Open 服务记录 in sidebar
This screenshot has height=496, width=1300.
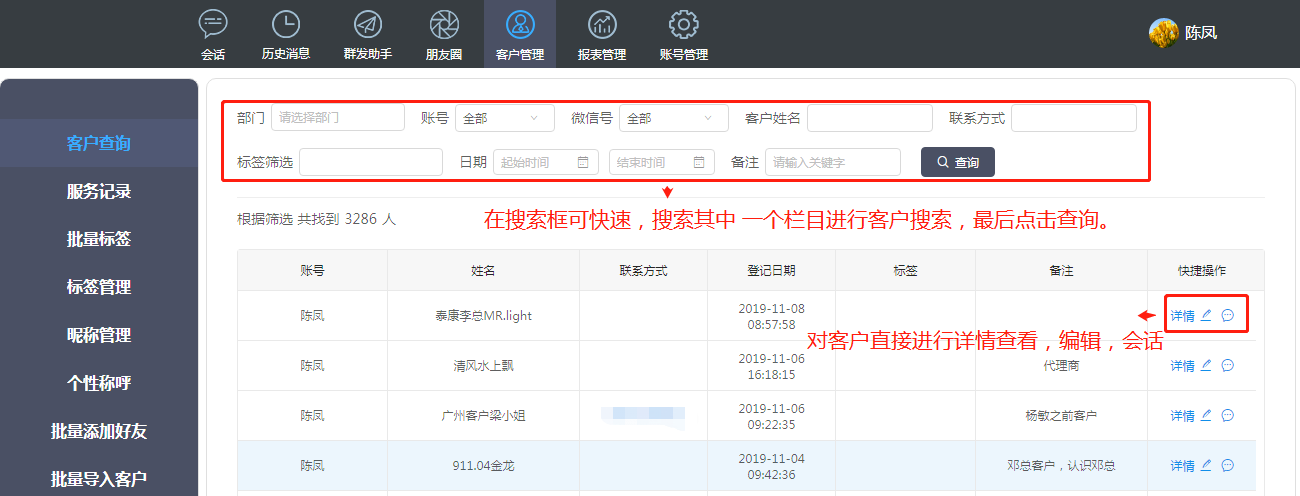(99, 191)
